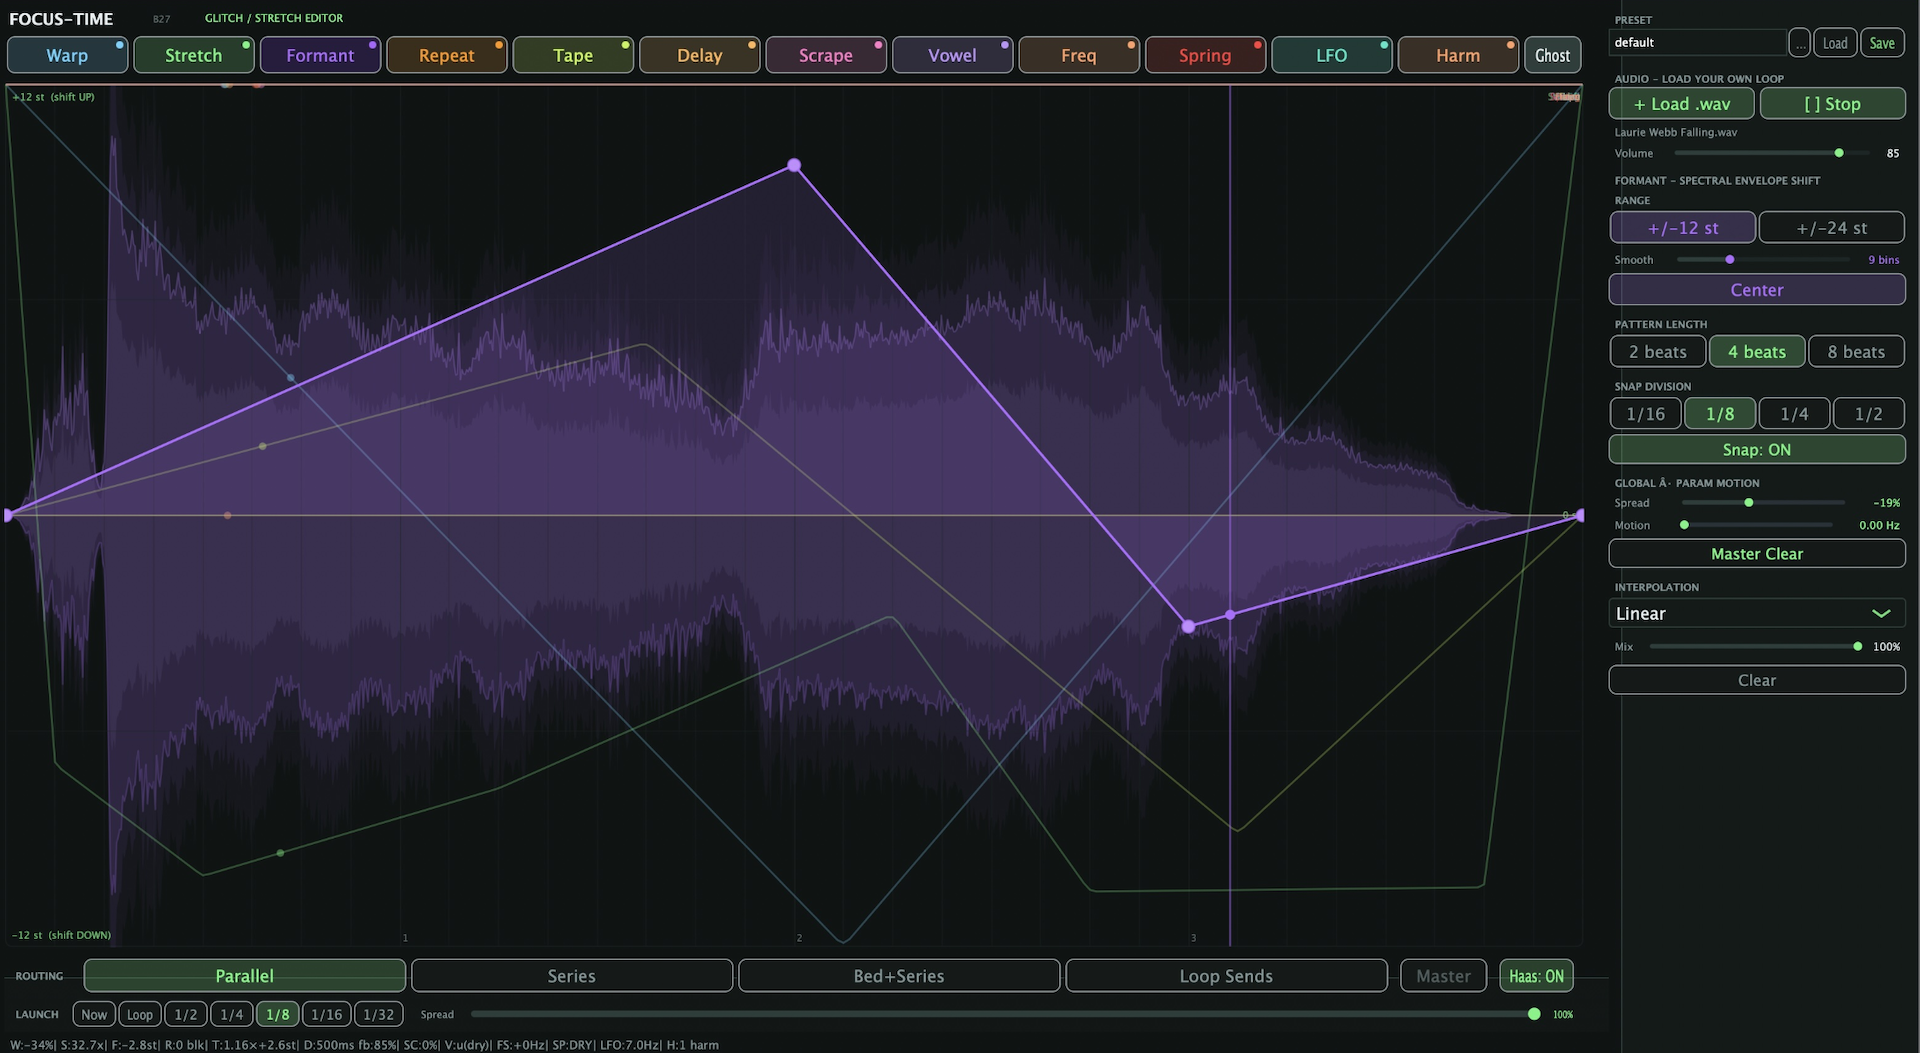Toggle the Ghost curves button

1552,55
